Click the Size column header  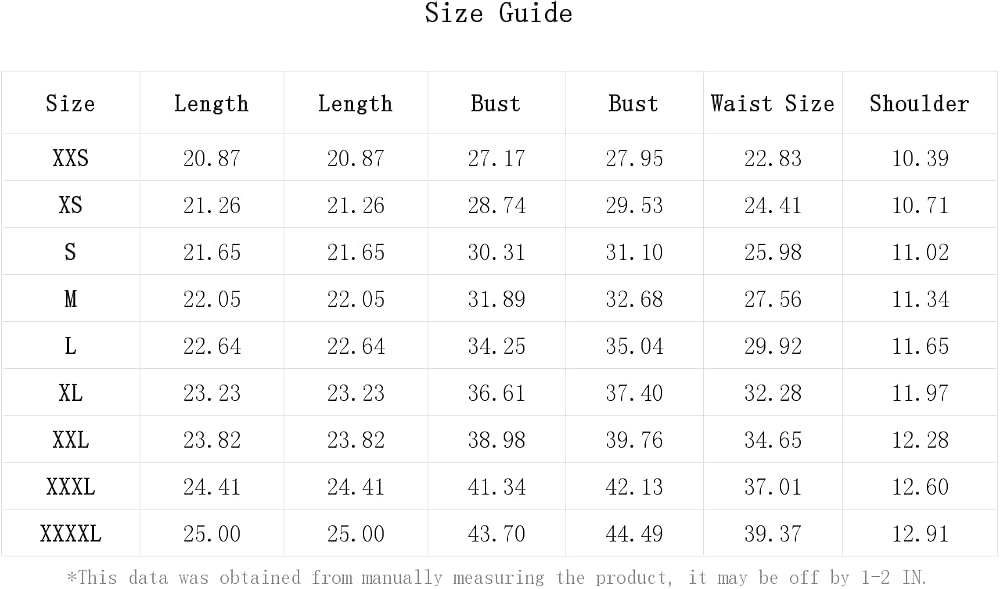point(70,103)
